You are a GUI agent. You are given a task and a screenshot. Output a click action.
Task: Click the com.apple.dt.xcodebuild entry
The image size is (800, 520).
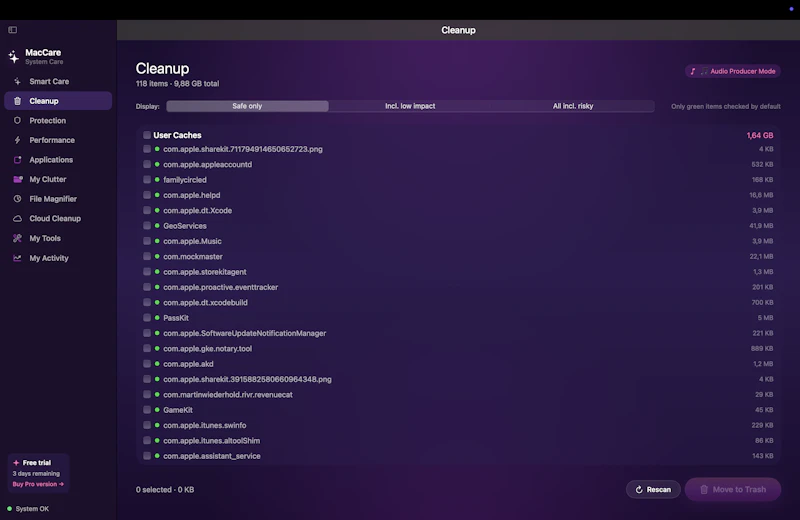(x=205, y=303)
